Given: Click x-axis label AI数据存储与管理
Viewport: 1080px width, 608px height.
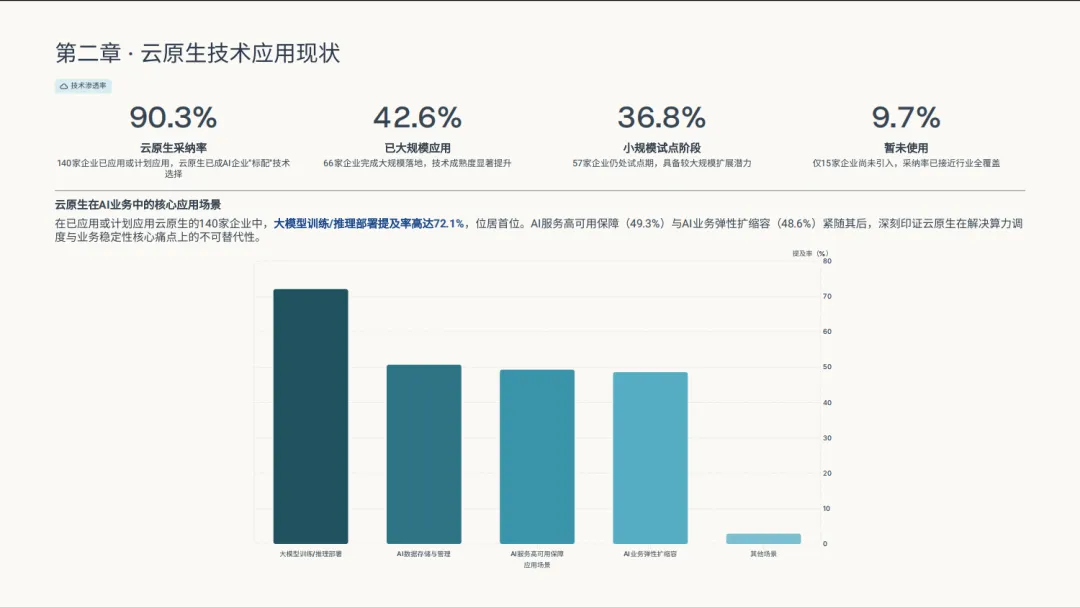Looking at the screenshot, I should pyautogui.click(x=424, y=554).
